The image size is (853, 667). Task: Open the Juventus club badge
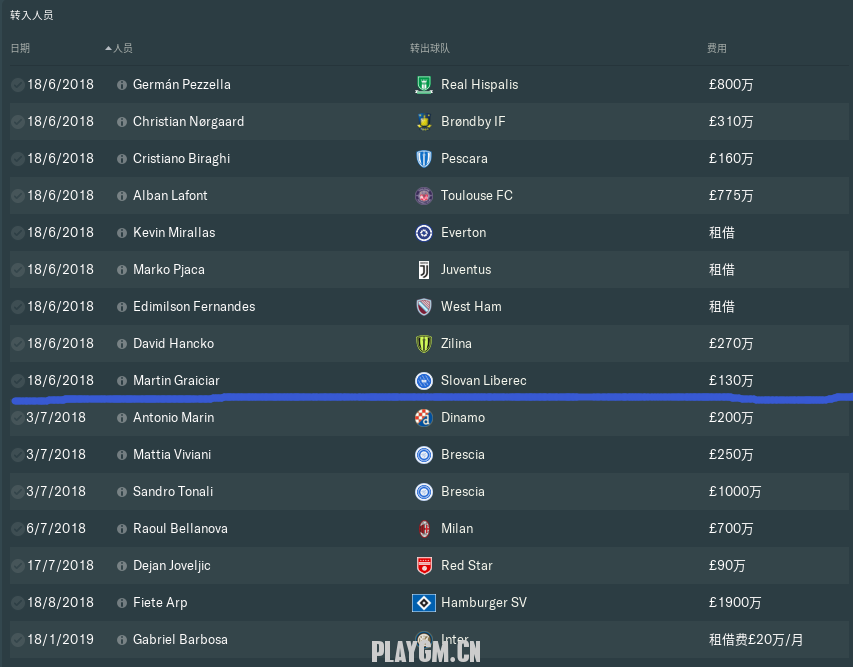[424, 270]
